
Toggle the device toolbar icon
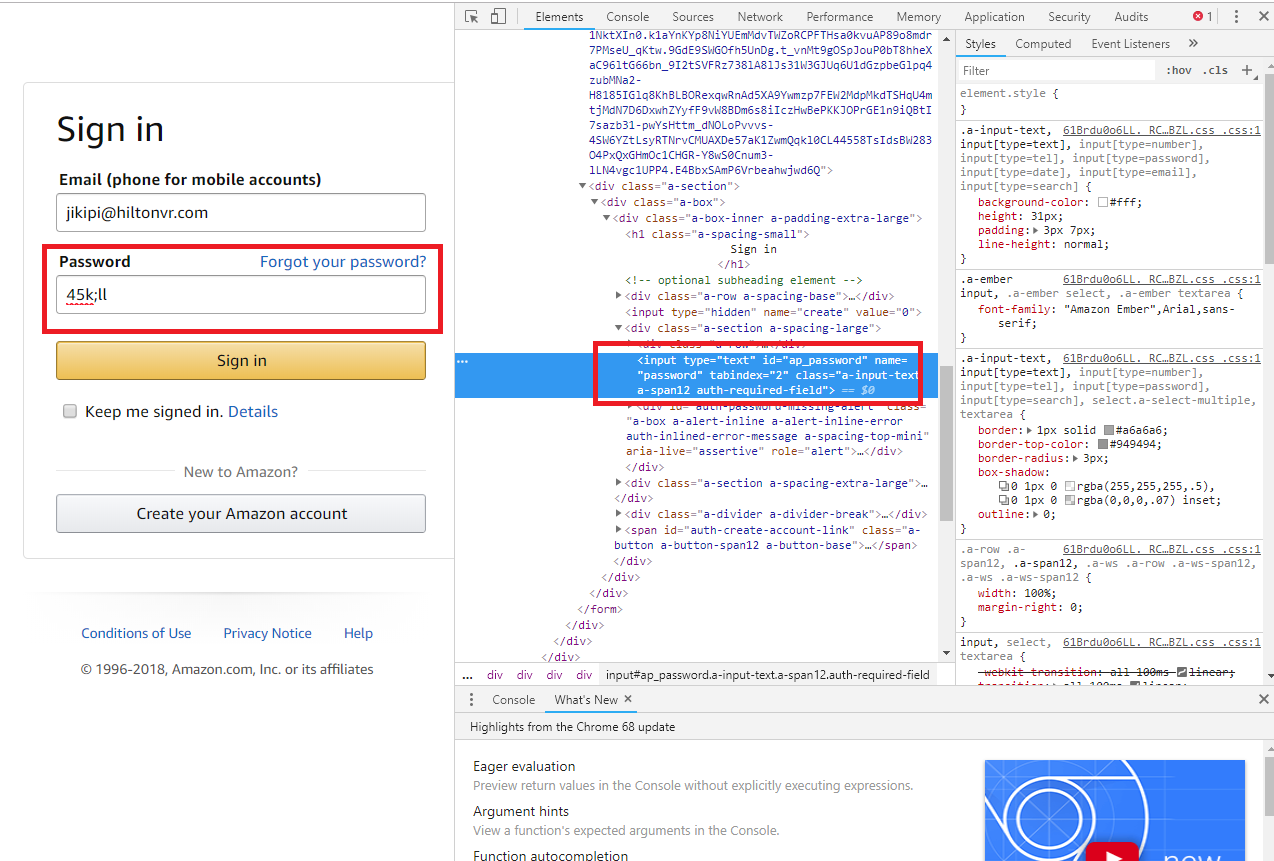pos(498,16)
